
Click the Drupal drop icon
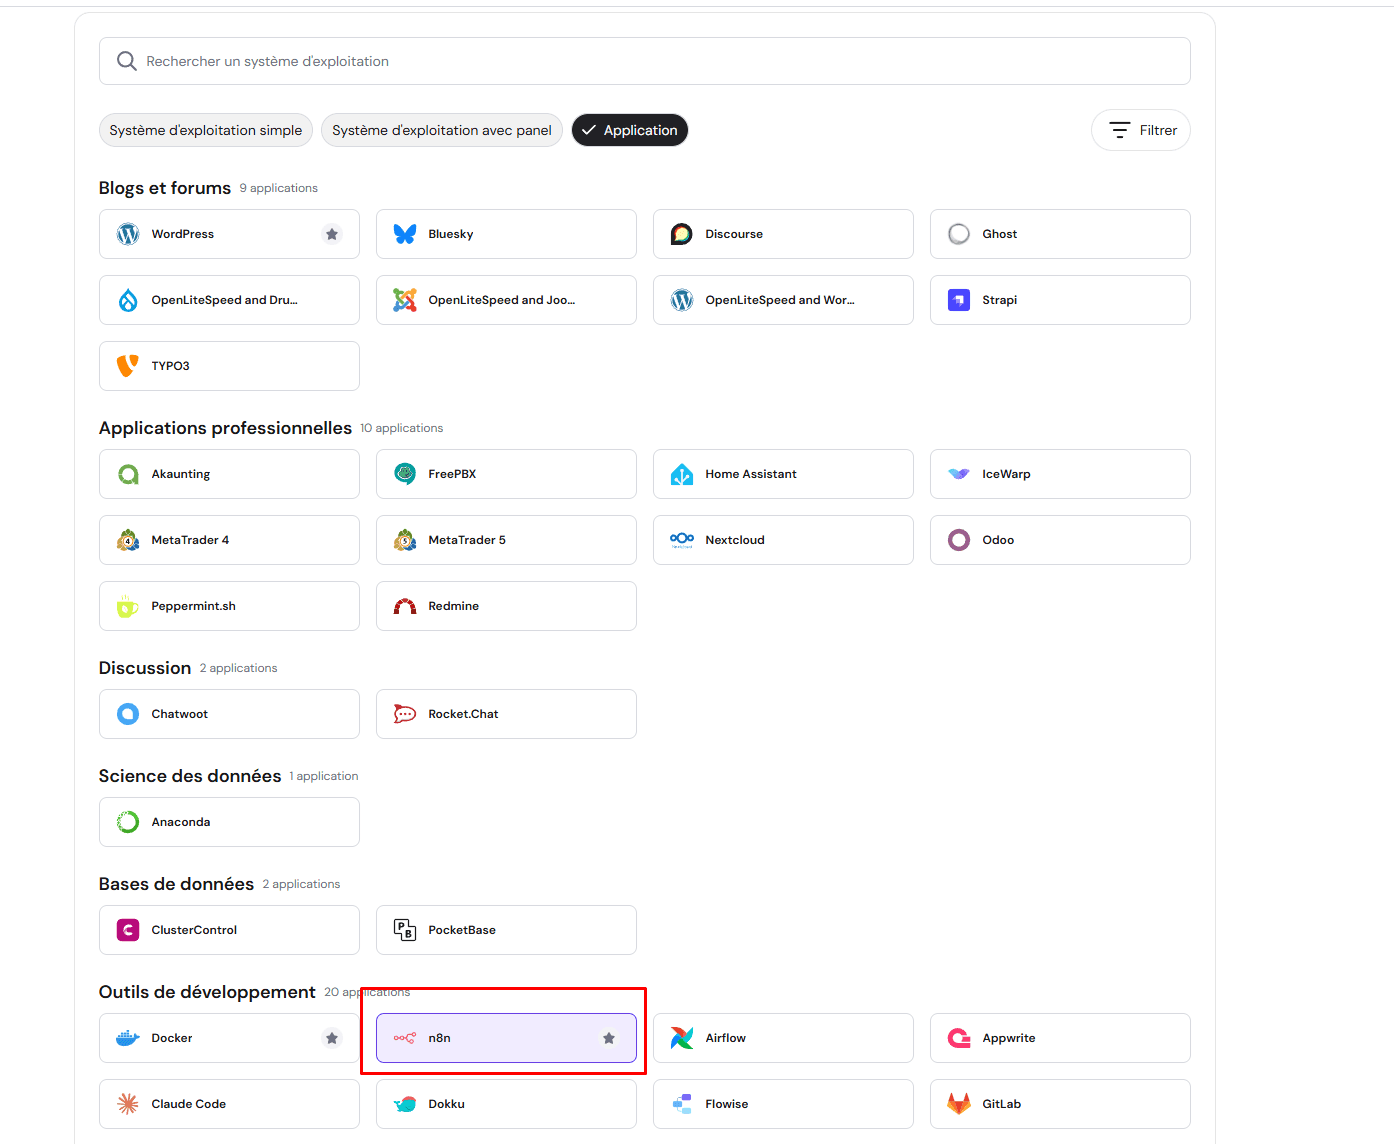[x=128, y=300]
